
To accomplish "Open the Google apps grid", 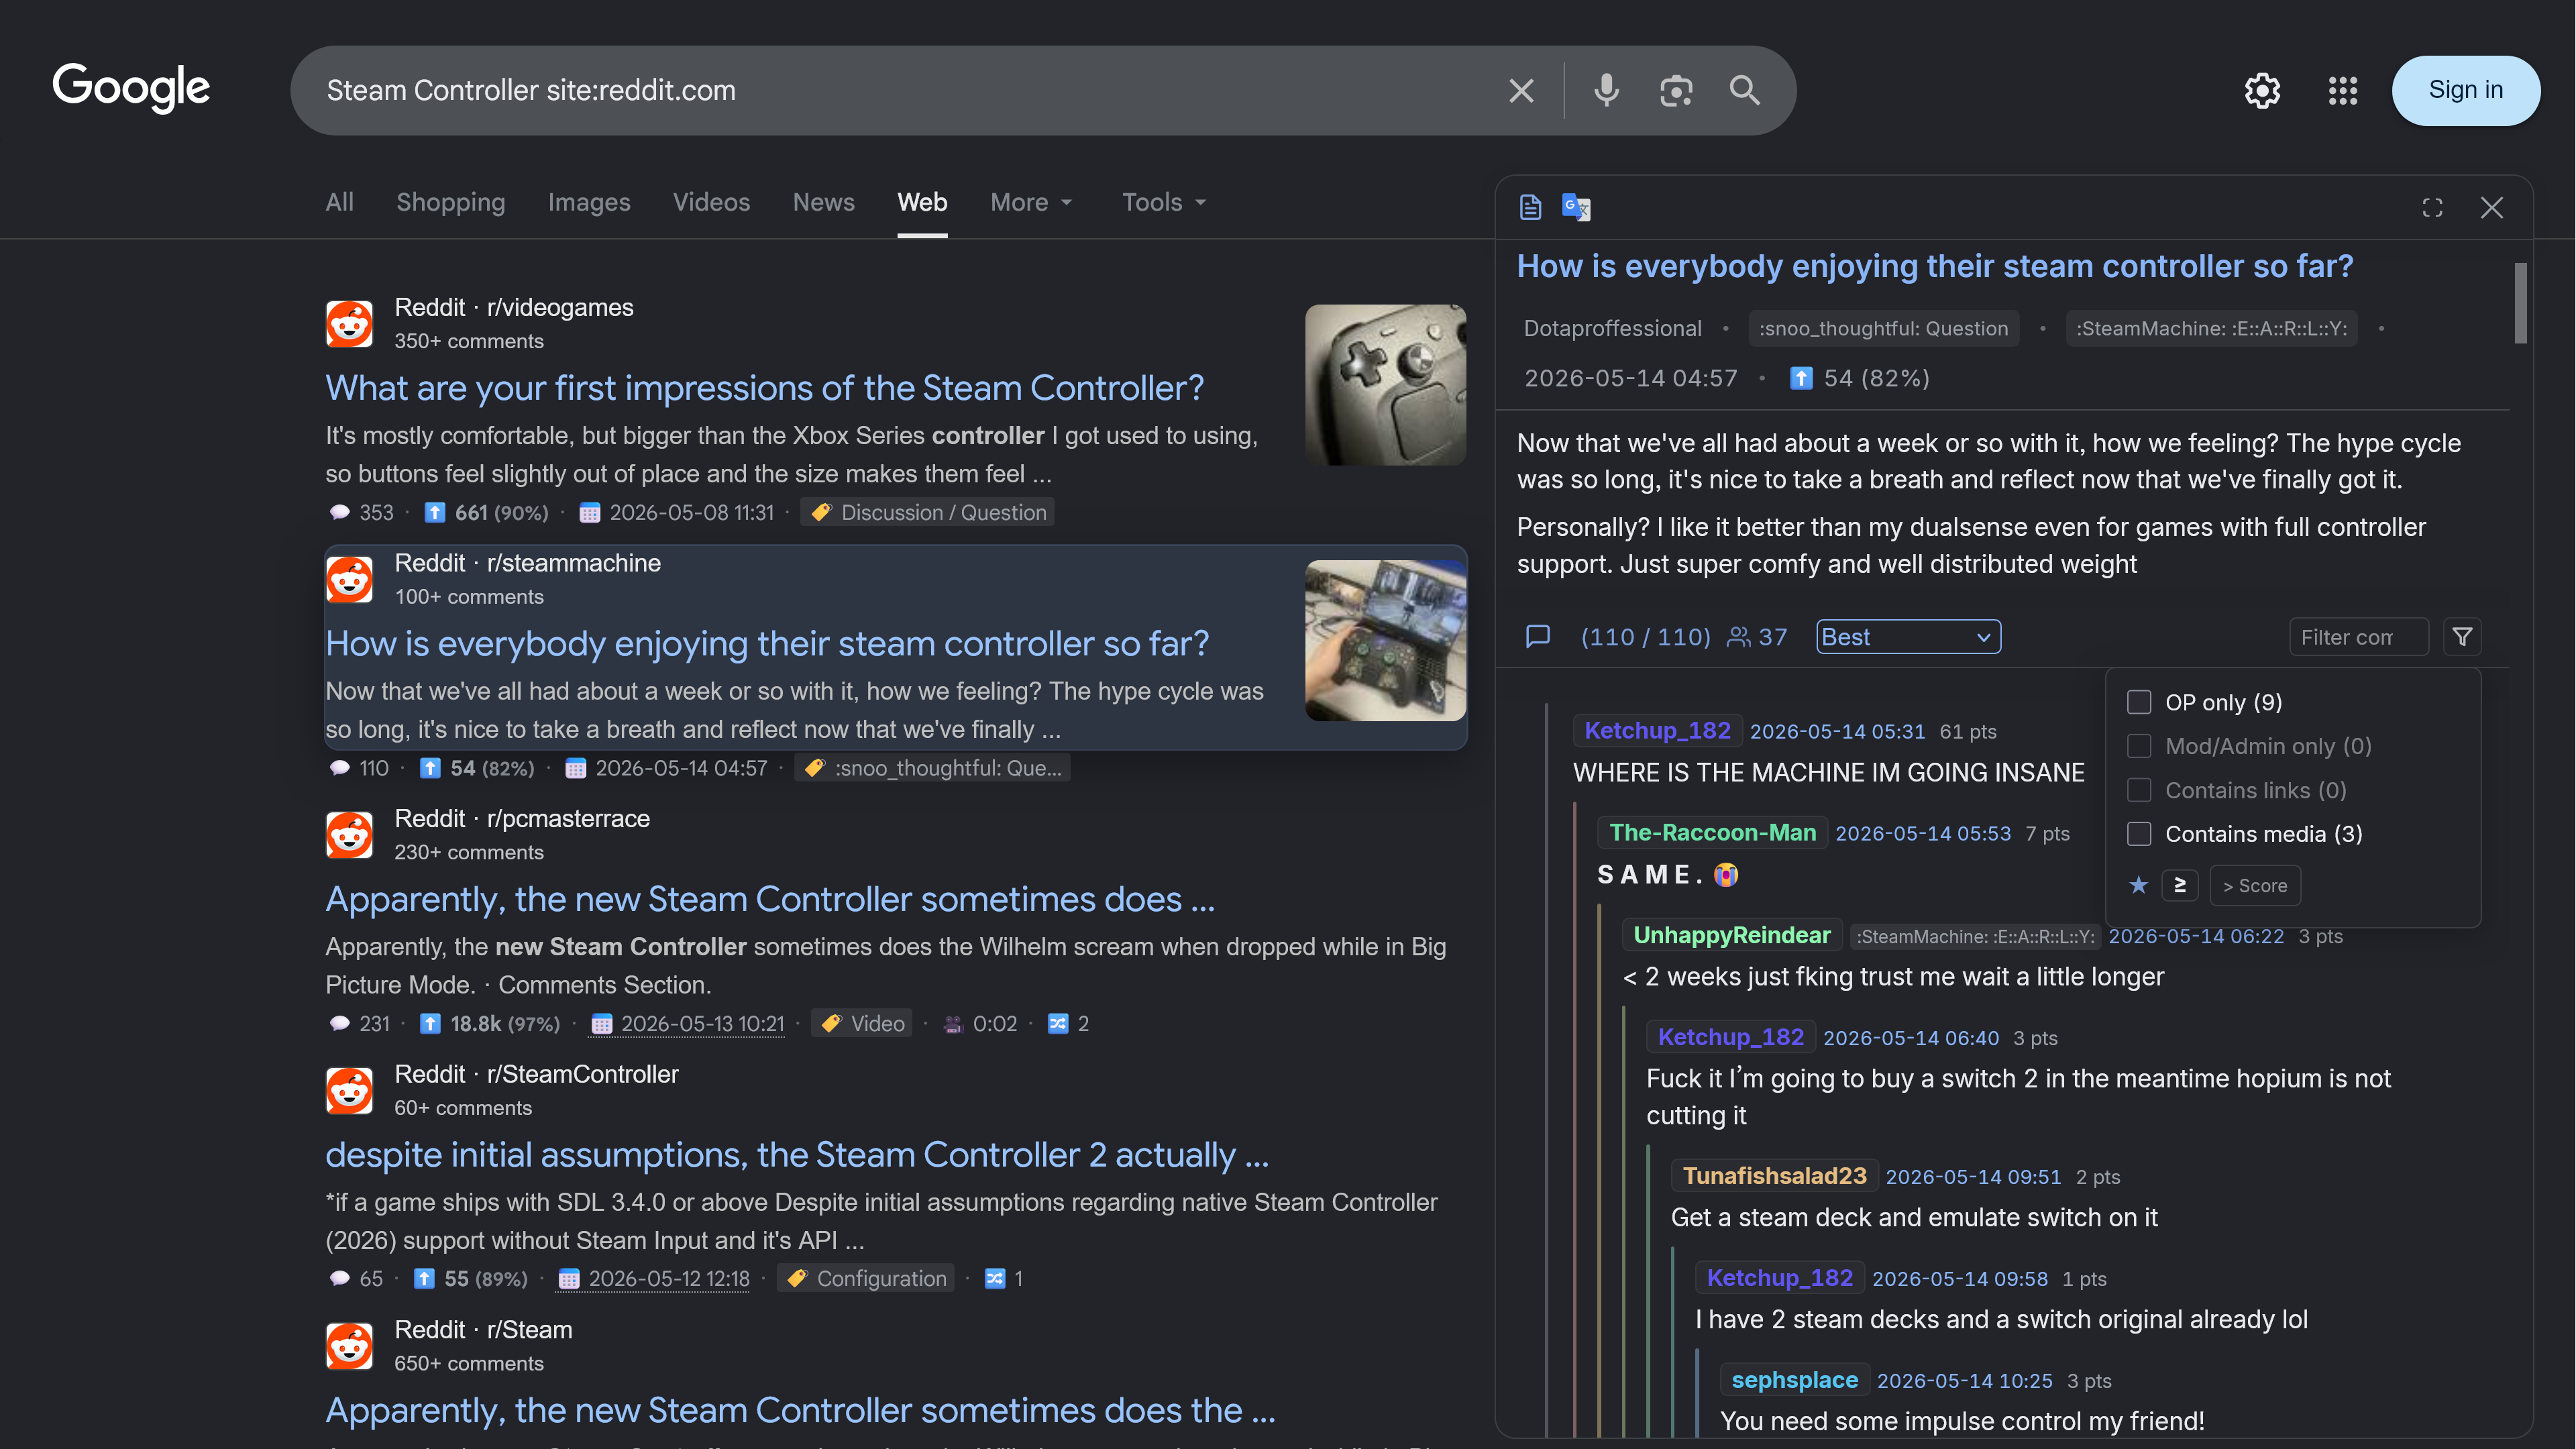I will pos(2343,91).
